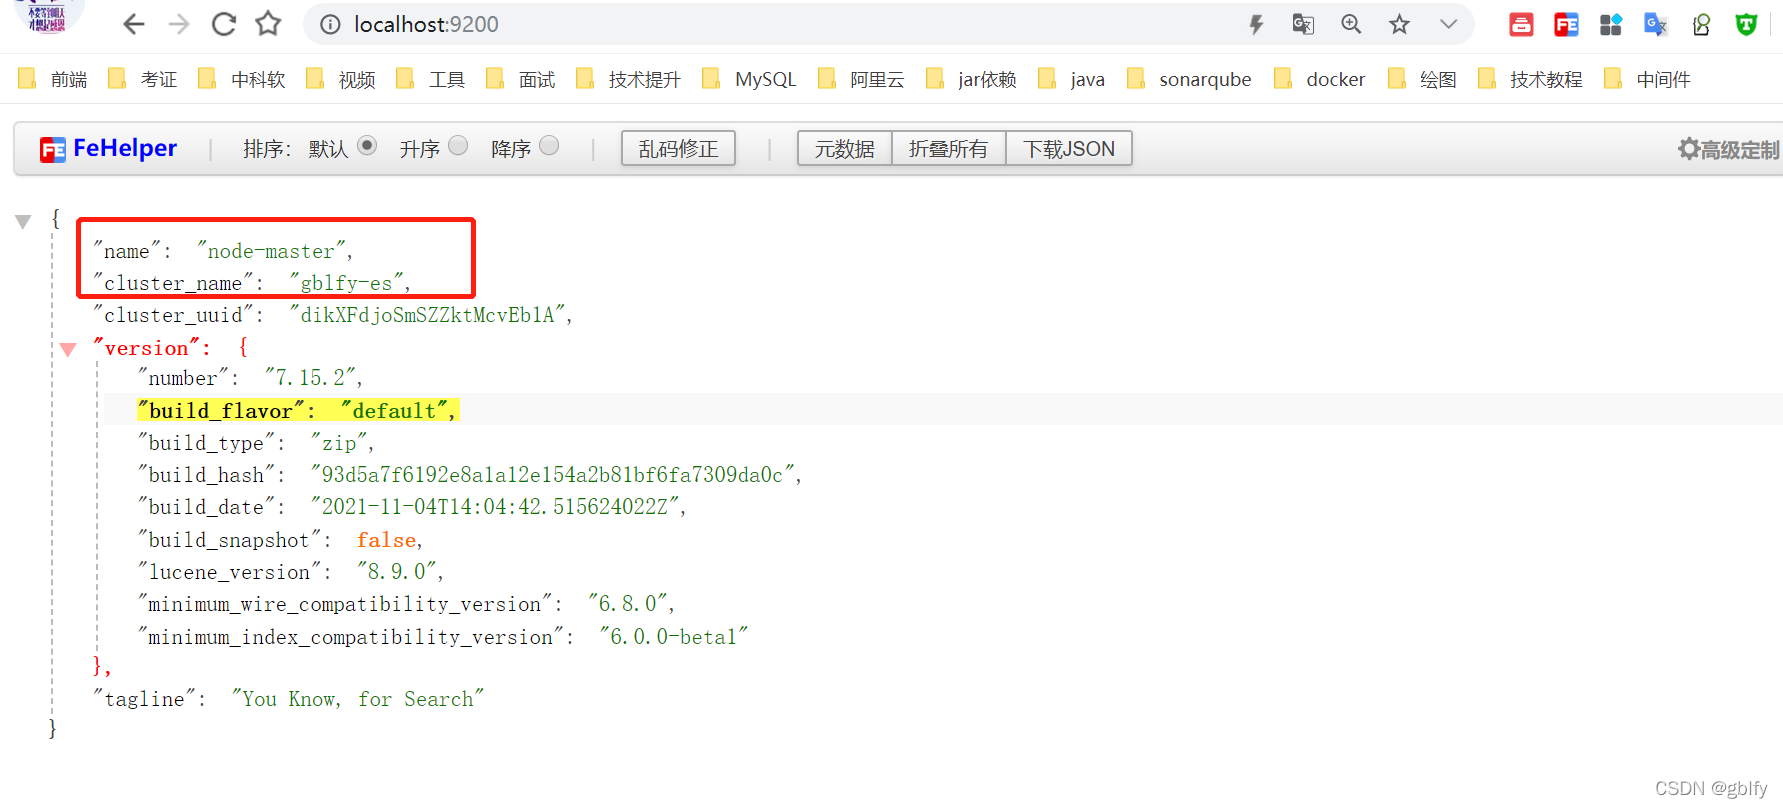1783x808 pixels.
Task: Collapse the version object red triangle
Action: [x=68, y=349]
